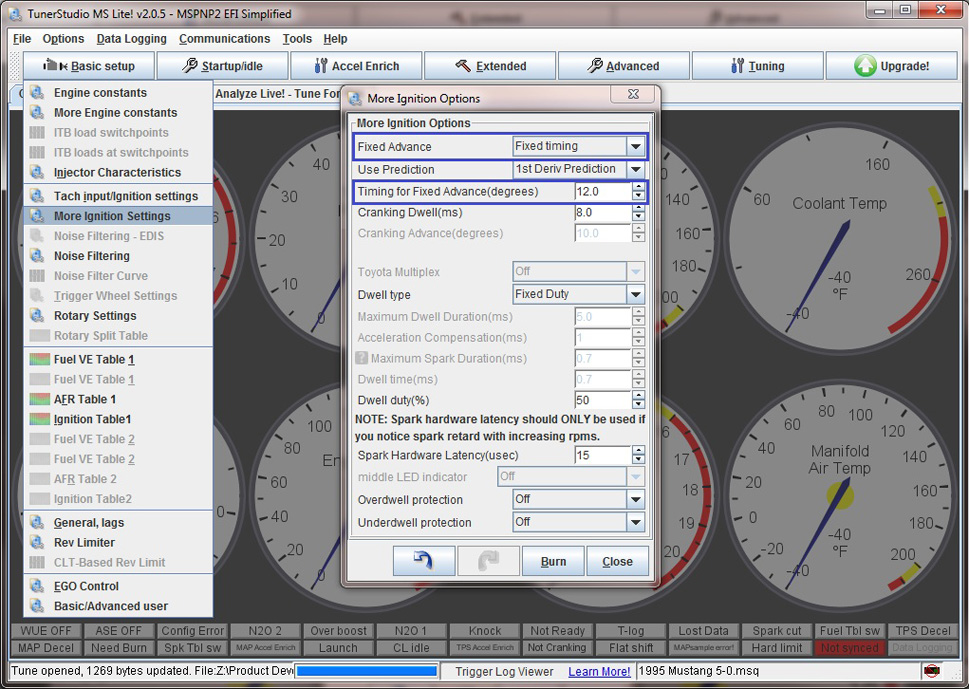
Task: Open the Dwell type dropdown
Action: click(635, 295)
